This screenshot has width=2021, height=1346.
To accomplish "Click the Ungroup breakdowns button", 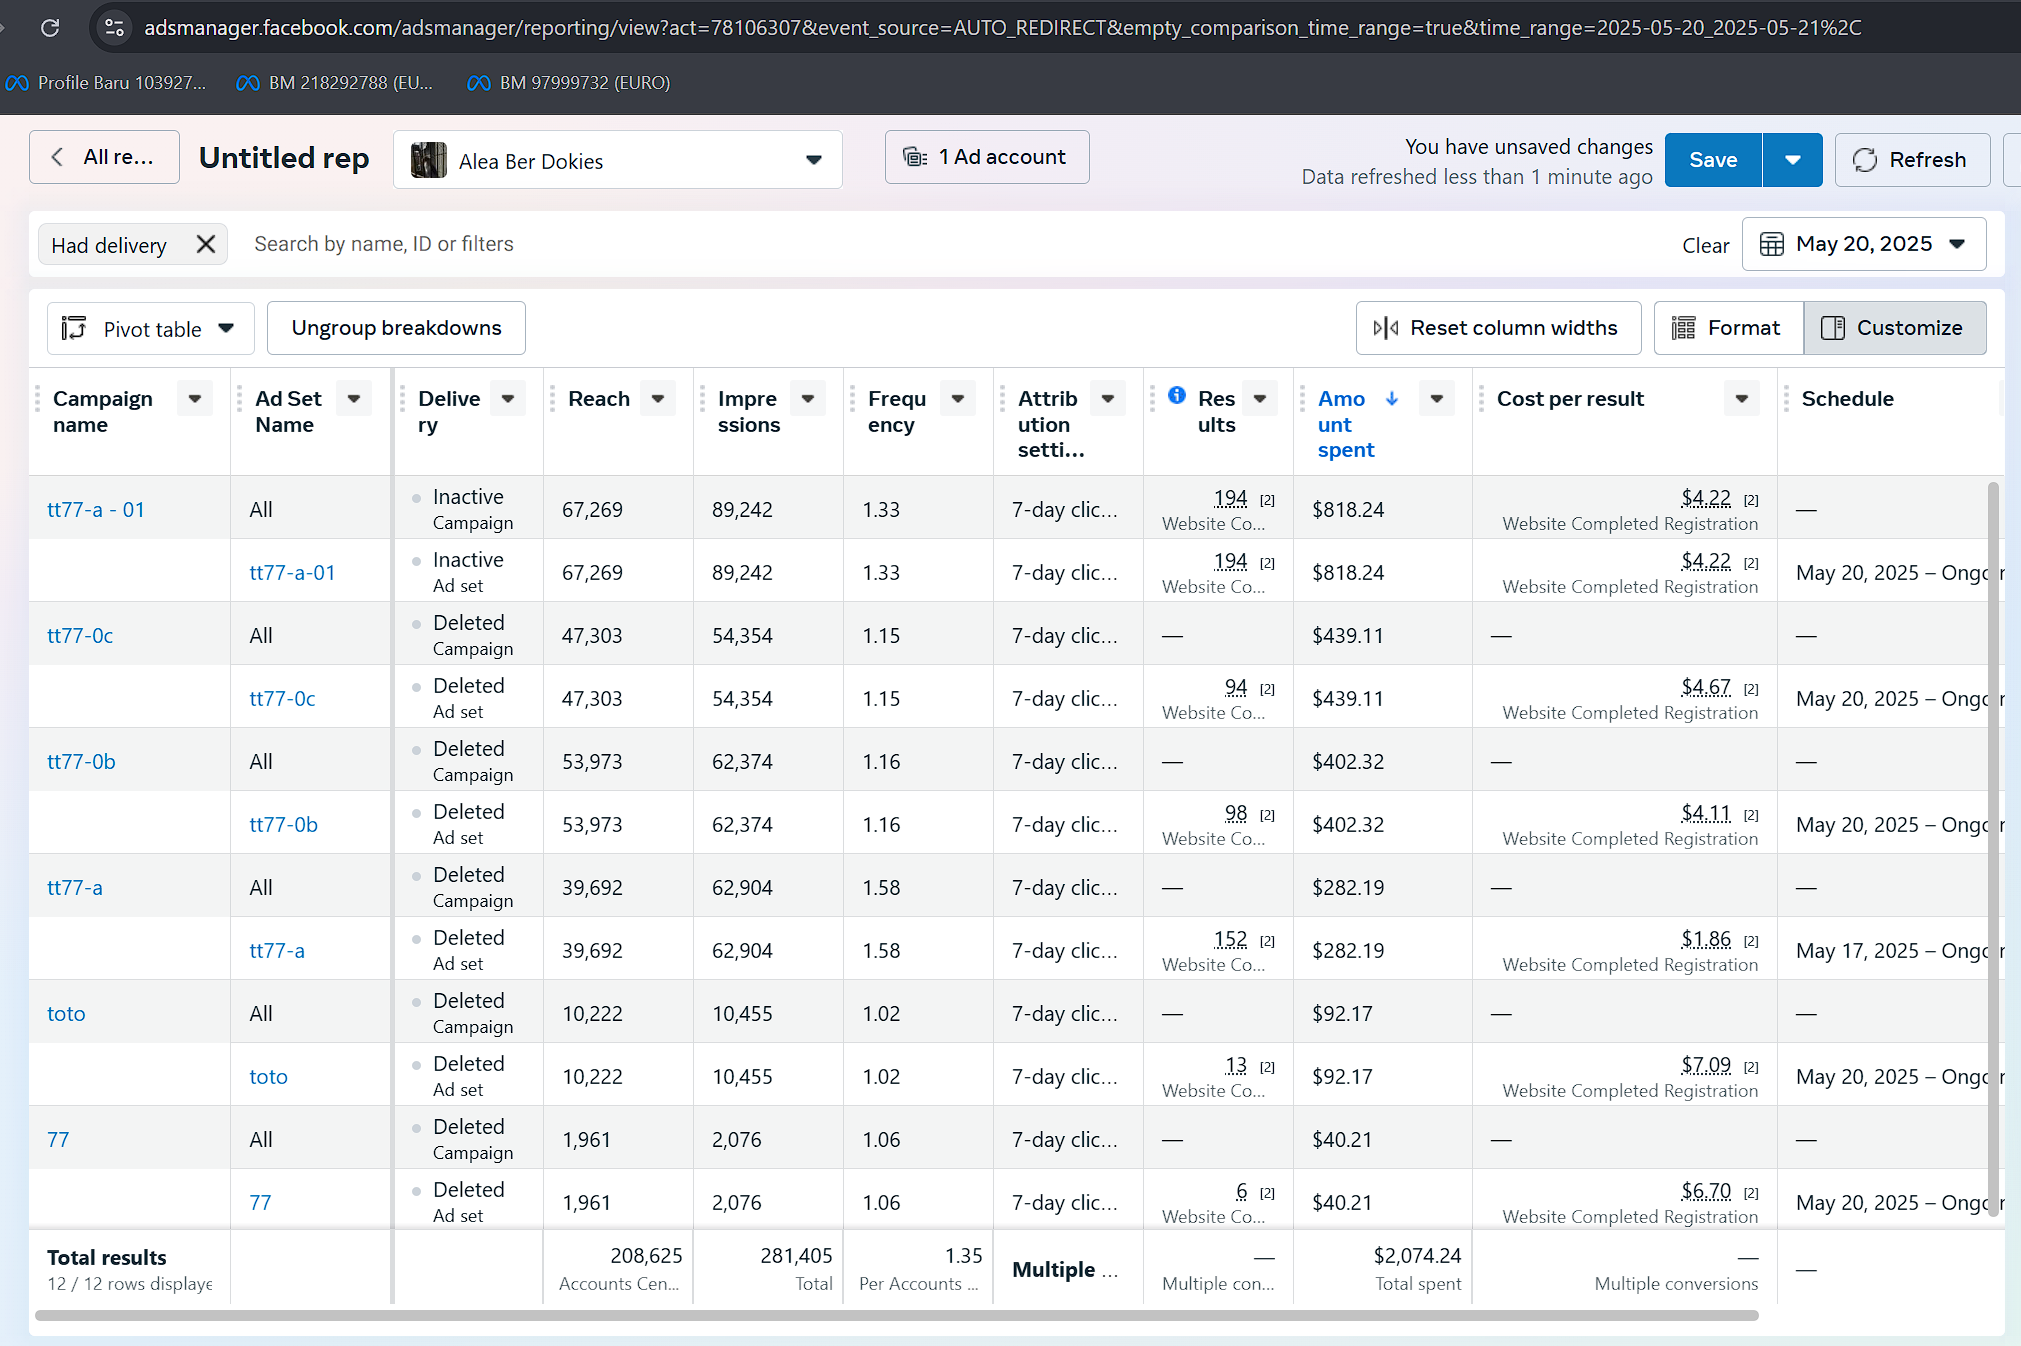I will coord(396,328).
